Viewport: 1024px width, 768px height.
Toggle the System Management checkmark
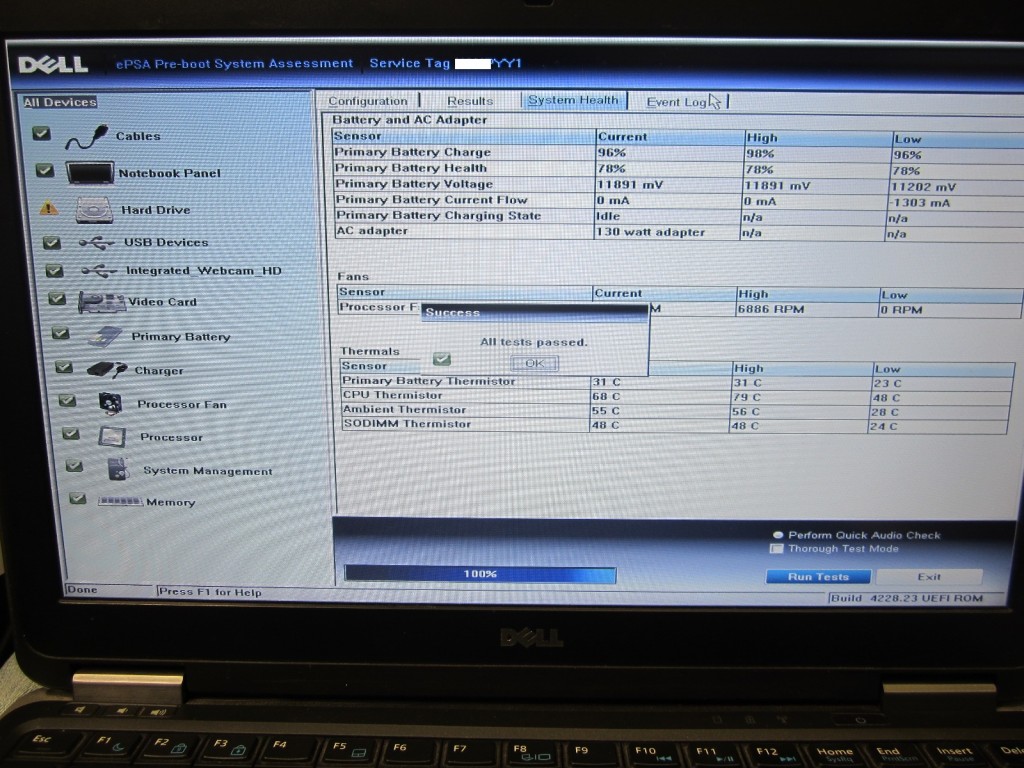point(74,466)
